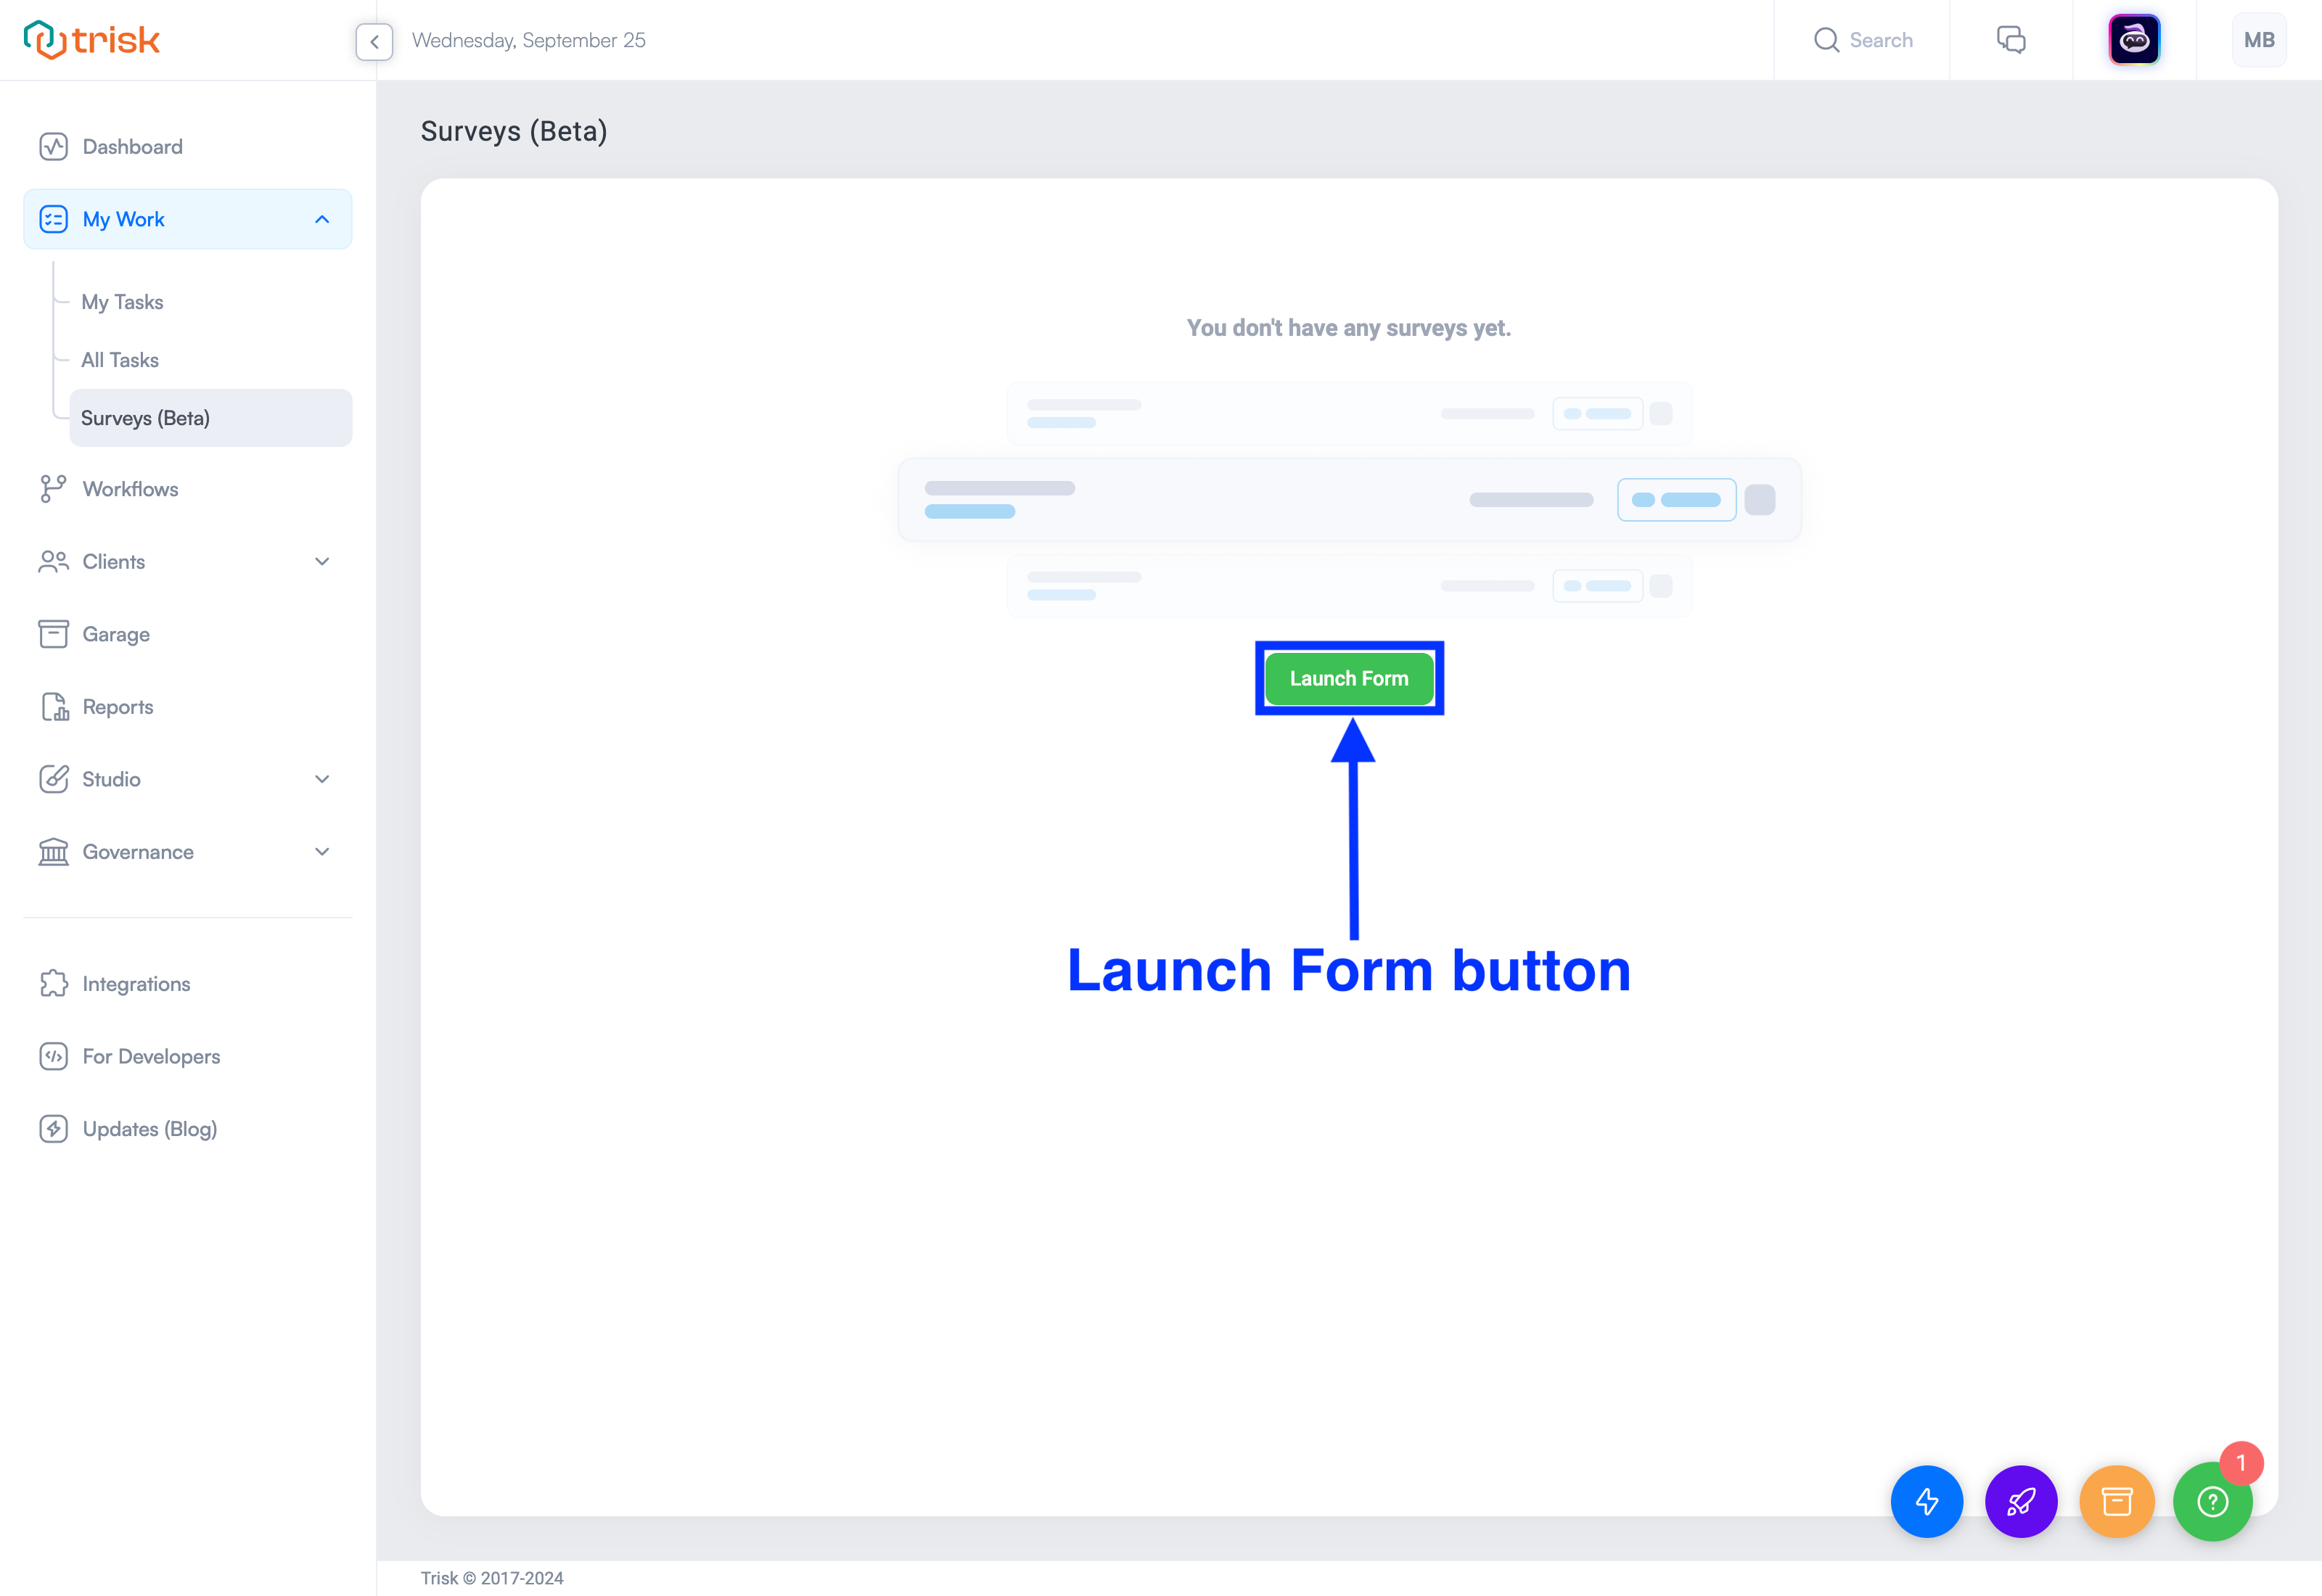The width and height of the screenshot is (2322, 1596).
Task: Click the Dashboard icon in sidebar
Action: [x=54, y=147]
